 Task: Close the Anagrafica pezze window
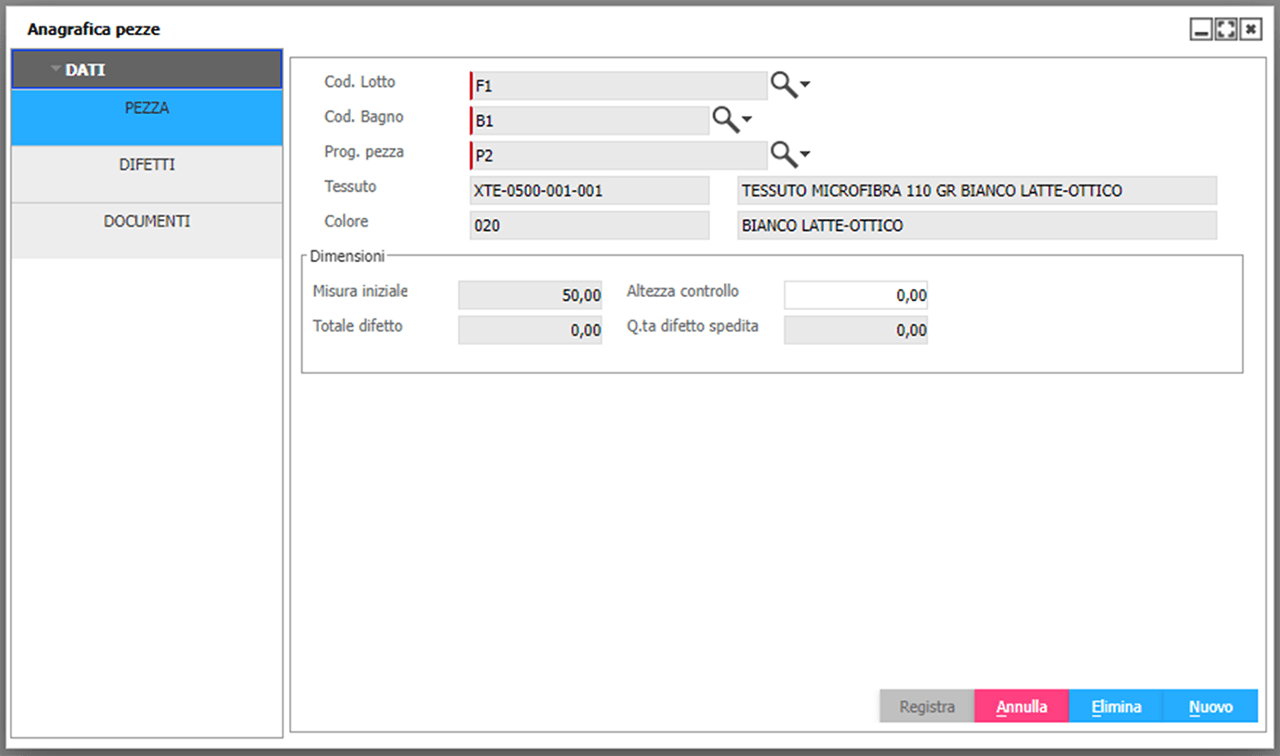1251,30
